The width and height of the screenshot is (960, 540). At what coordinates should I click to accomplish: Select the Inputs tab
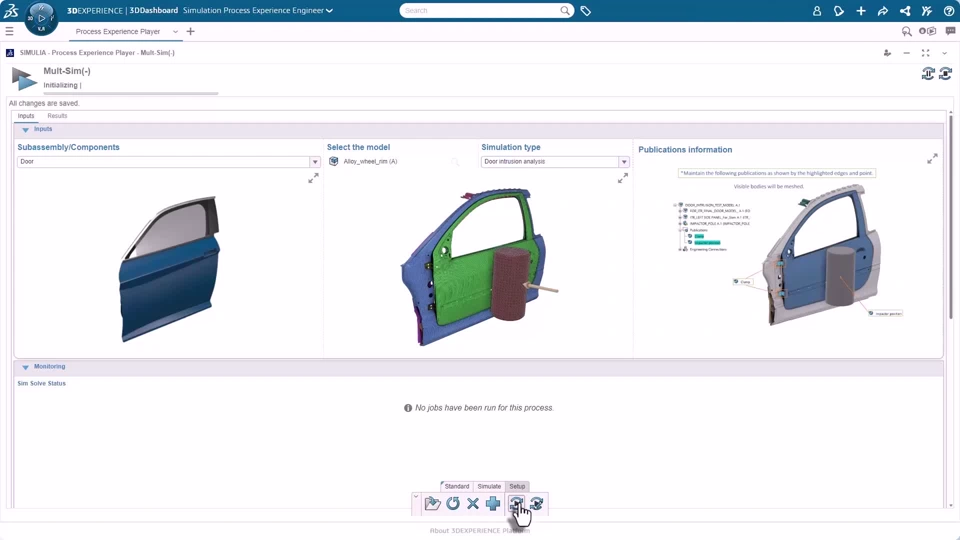click(26, 116)
